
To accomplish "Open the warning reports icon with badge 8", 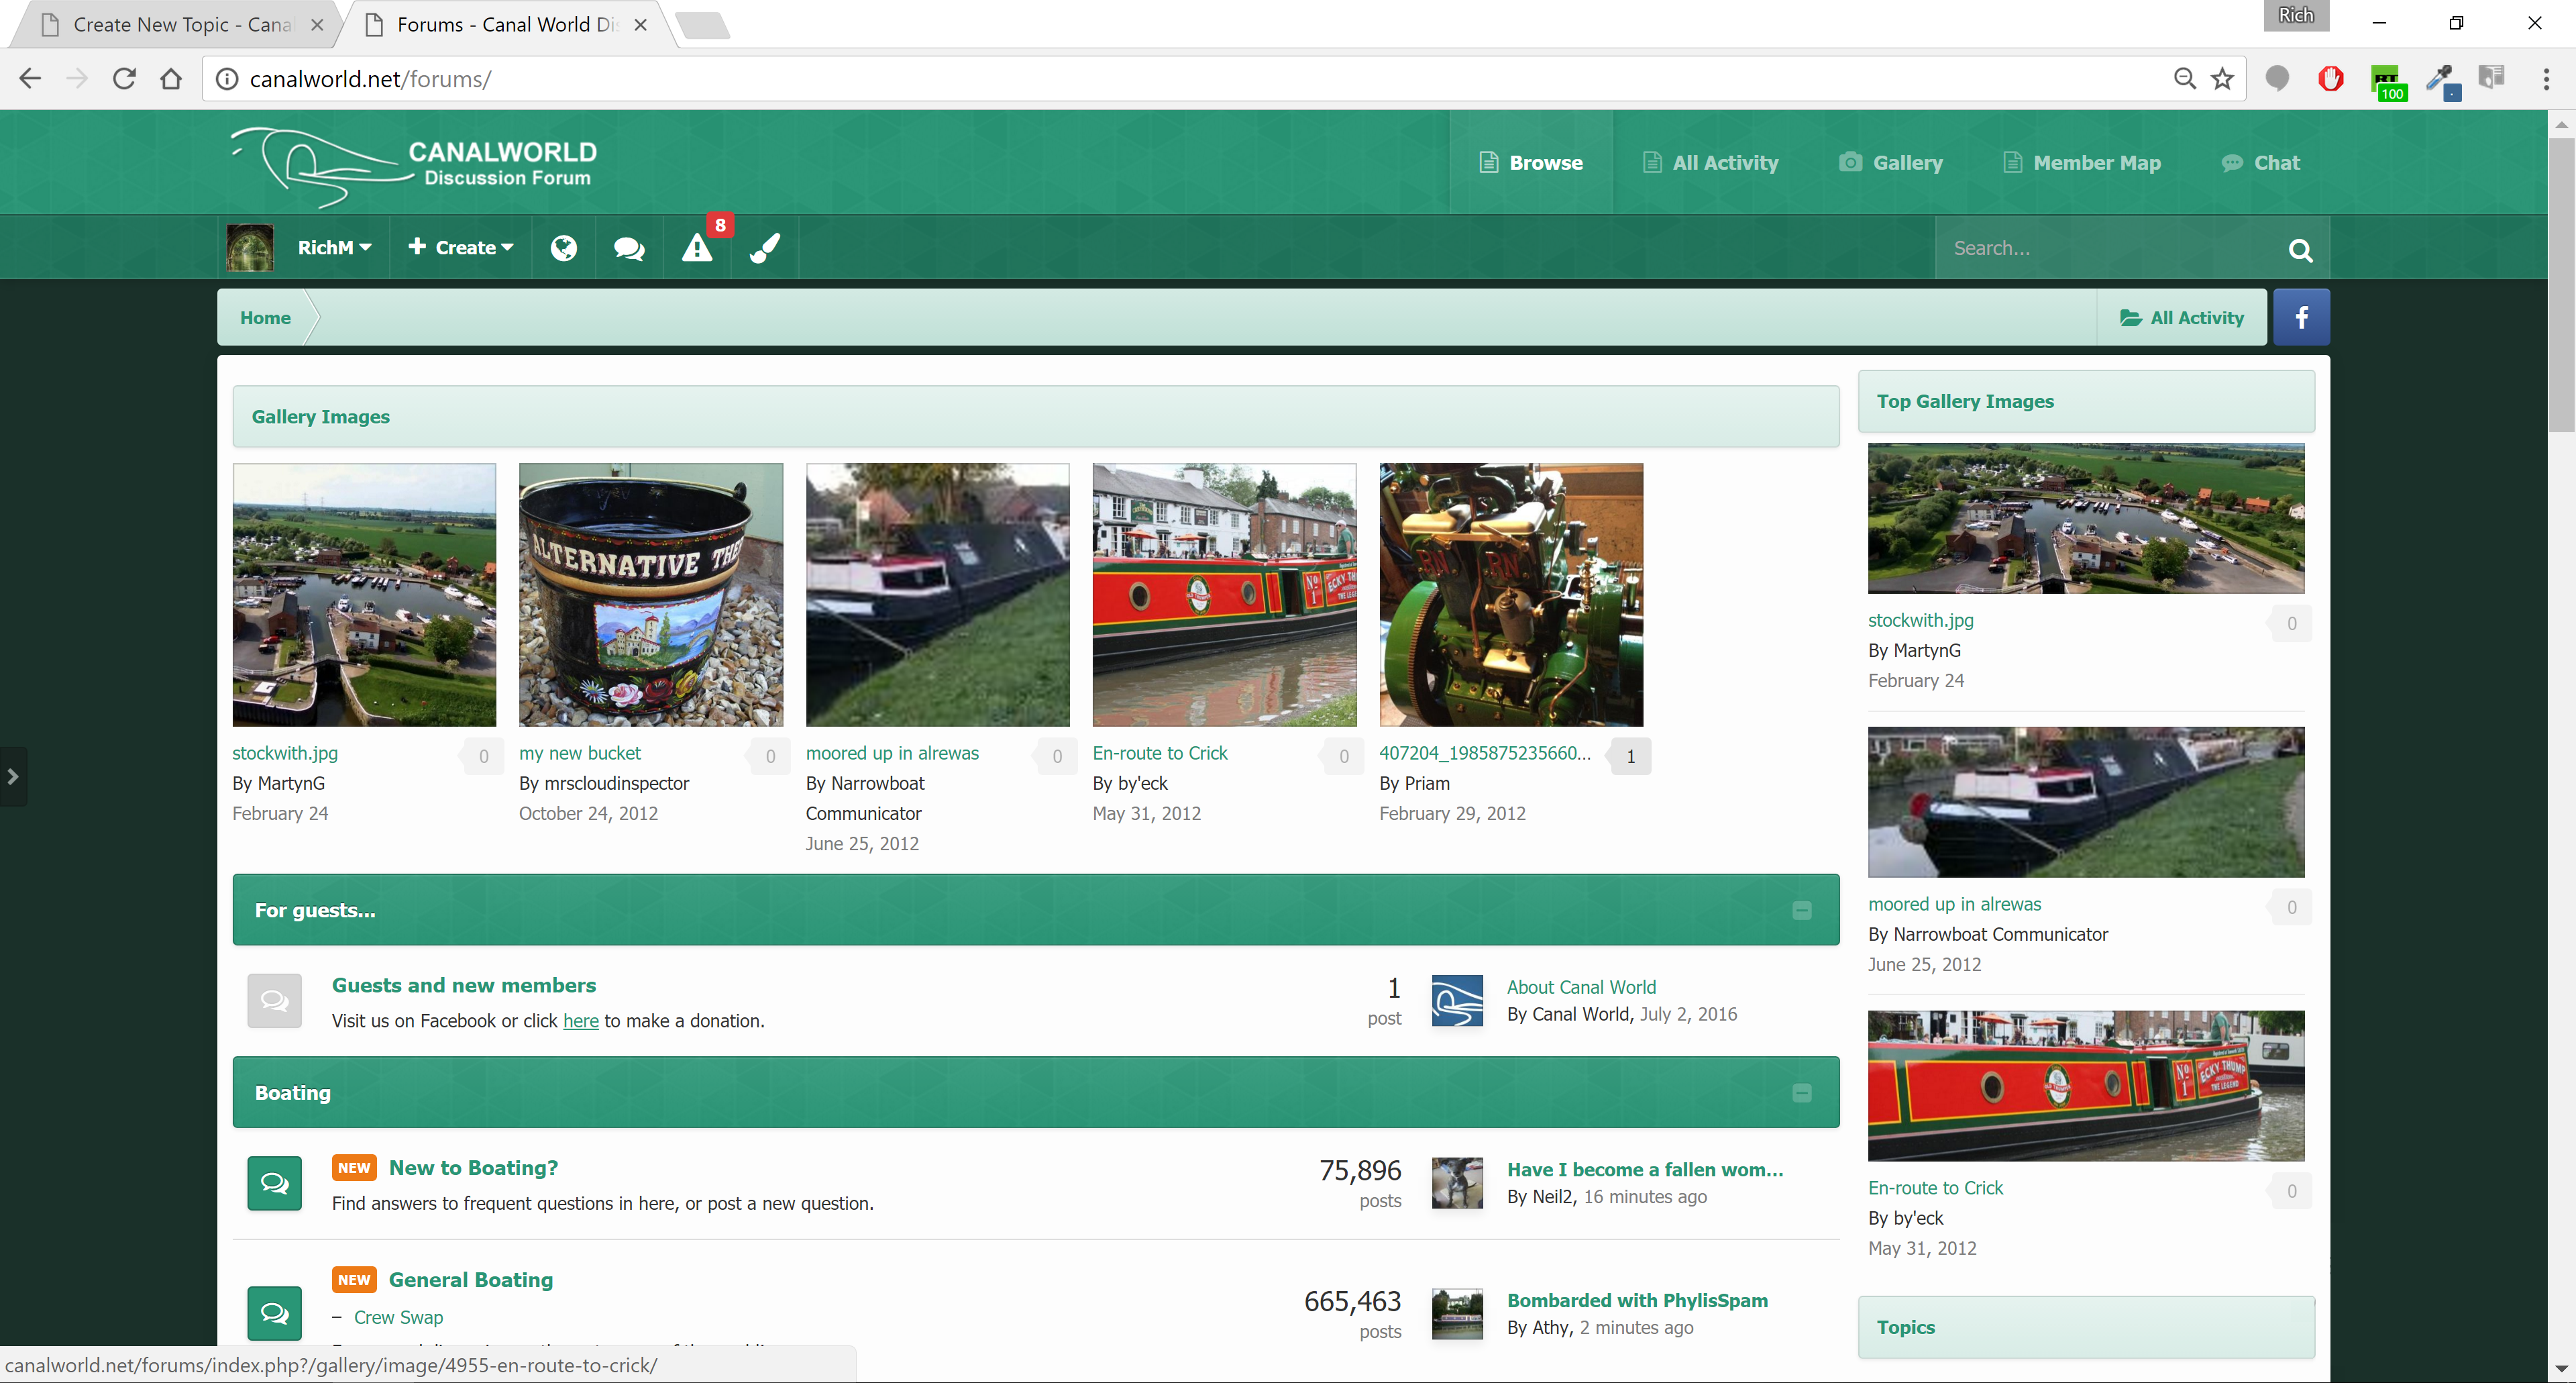I will [x=697, y=248].
